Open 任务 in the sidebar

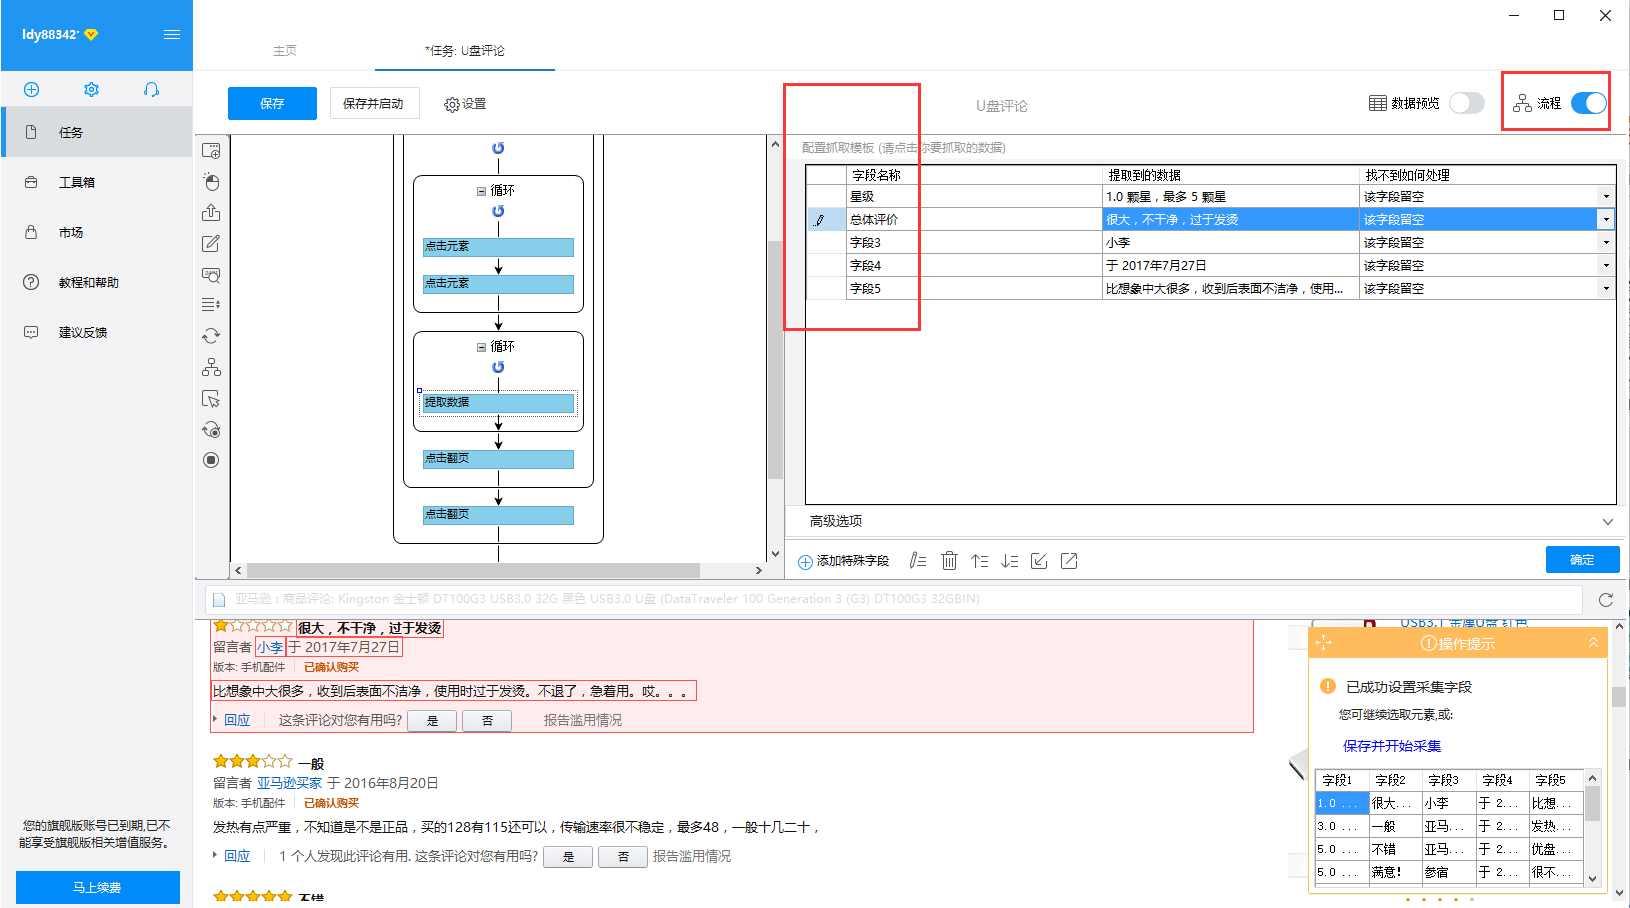pos(97,132)
